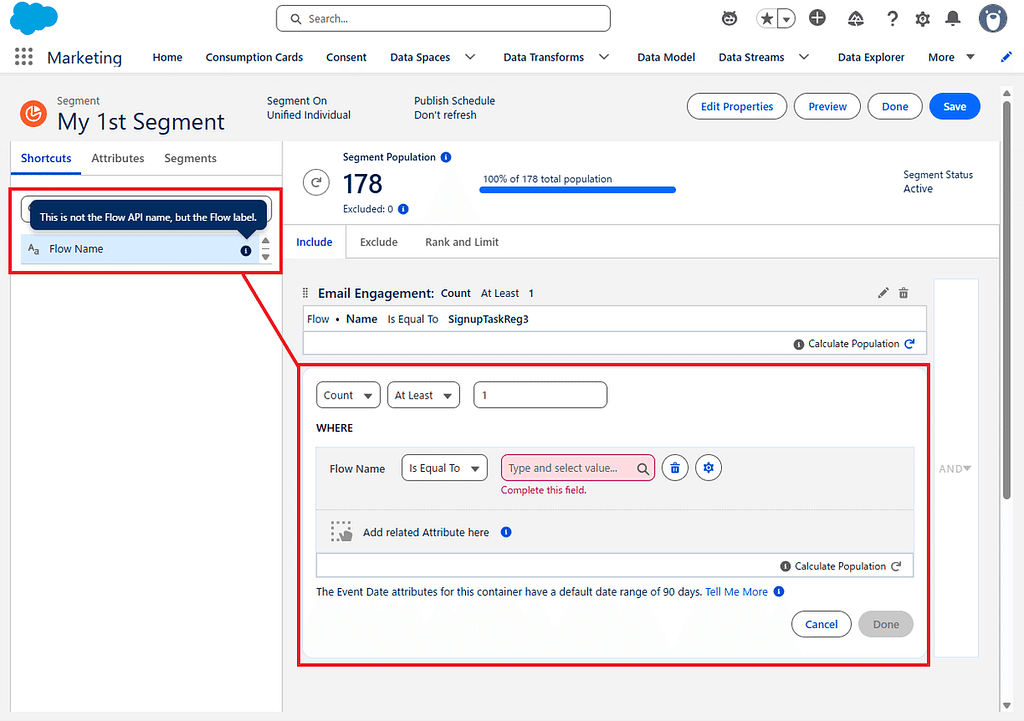This screenshot has width=1024, height=721.
Task: Click the Flow Name info icon
Action: pos(246,251)
